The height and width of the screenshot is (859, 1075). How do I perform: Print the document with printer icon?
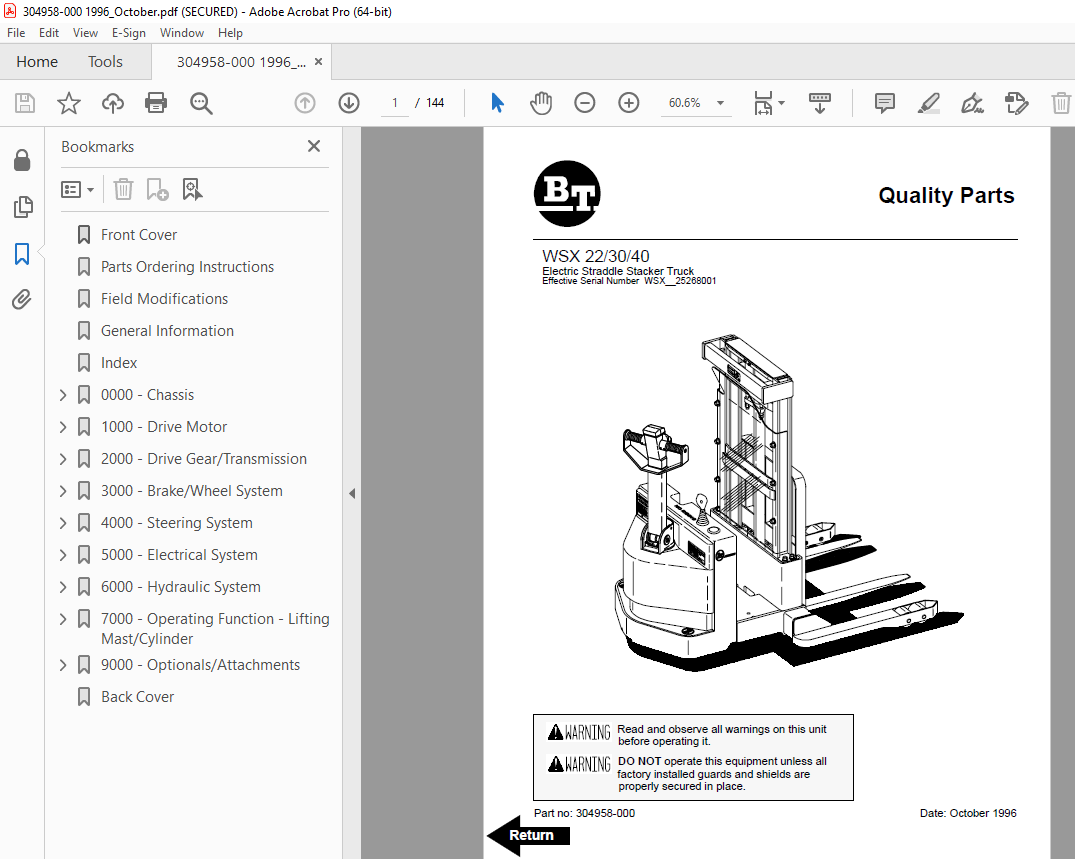156,103
